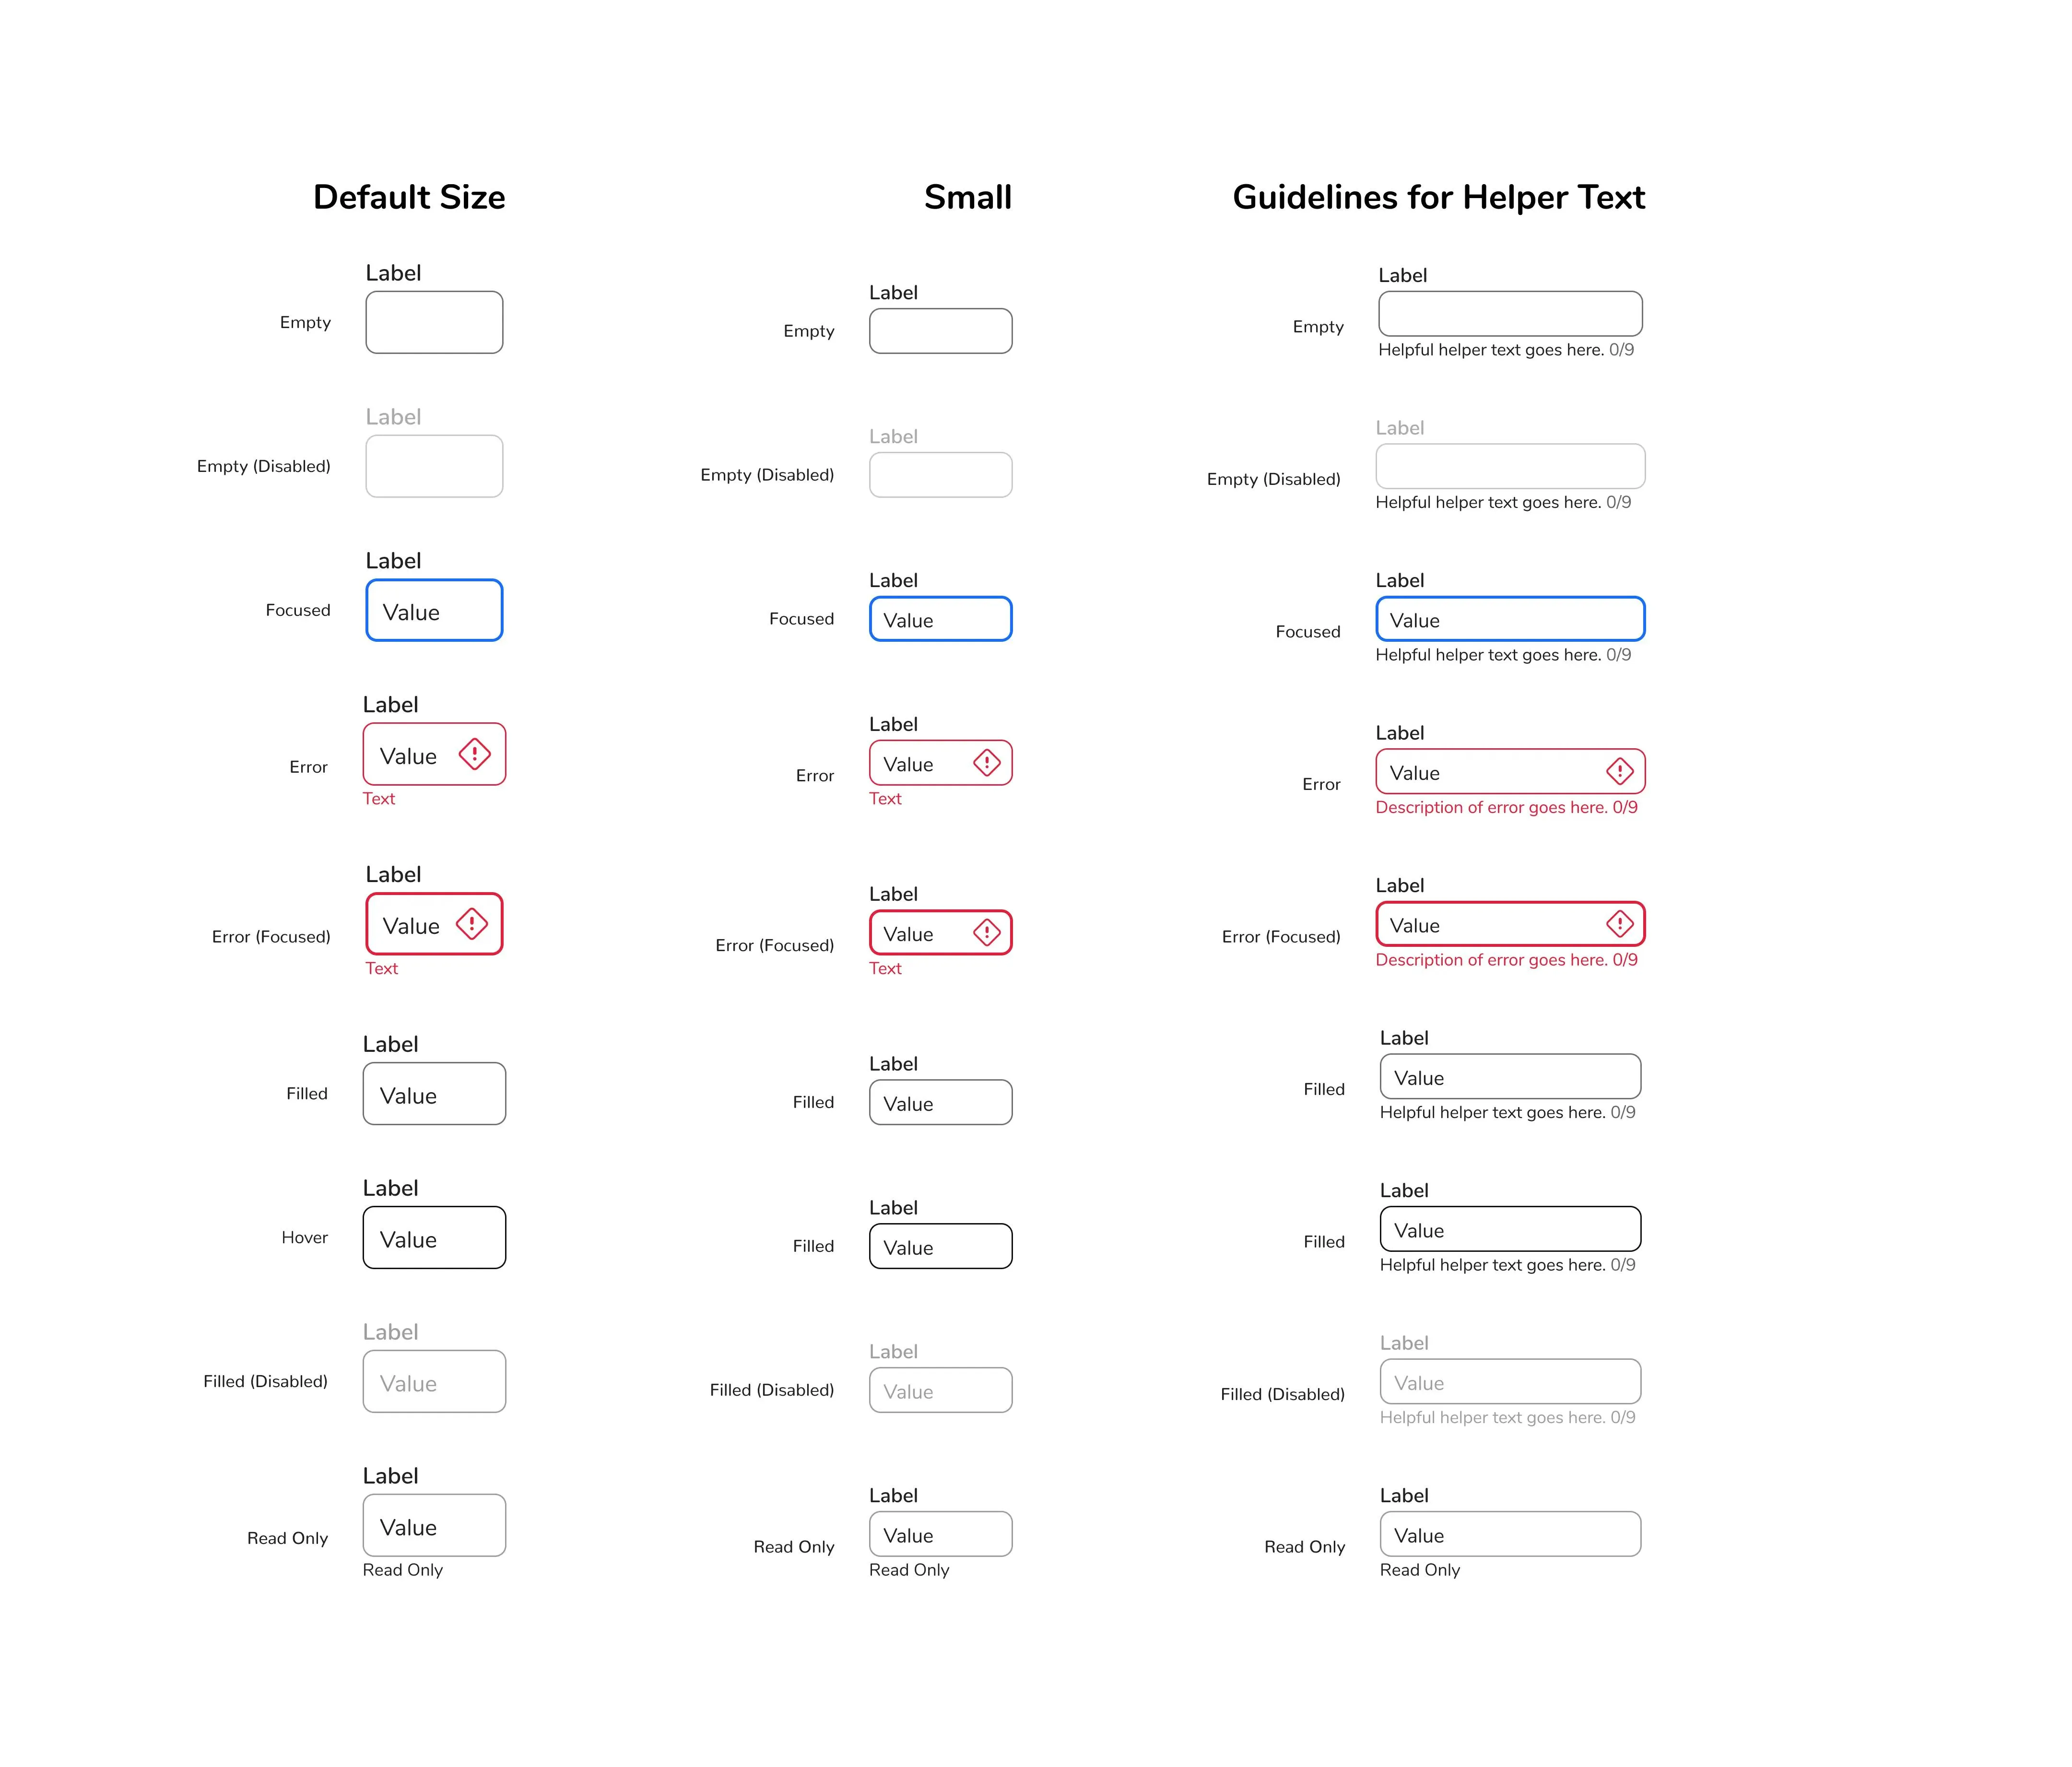Click the Hover state input showing Value
Viewport: 2072px width, 1767px height.
pos(433,1237)
